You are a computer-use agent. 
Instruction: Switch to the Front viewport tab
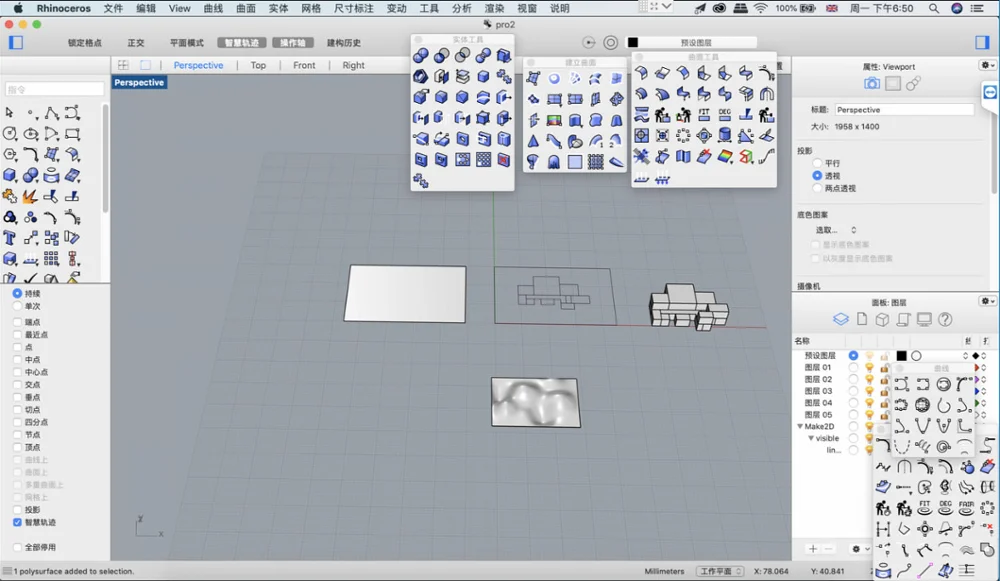pyautogui.click(x=304, y=65)
